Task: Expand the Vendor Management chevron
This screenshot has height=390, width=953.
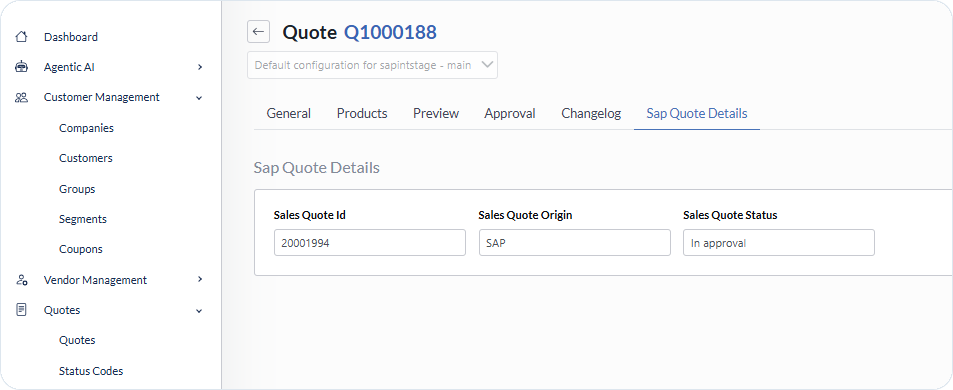Action: 200,279
